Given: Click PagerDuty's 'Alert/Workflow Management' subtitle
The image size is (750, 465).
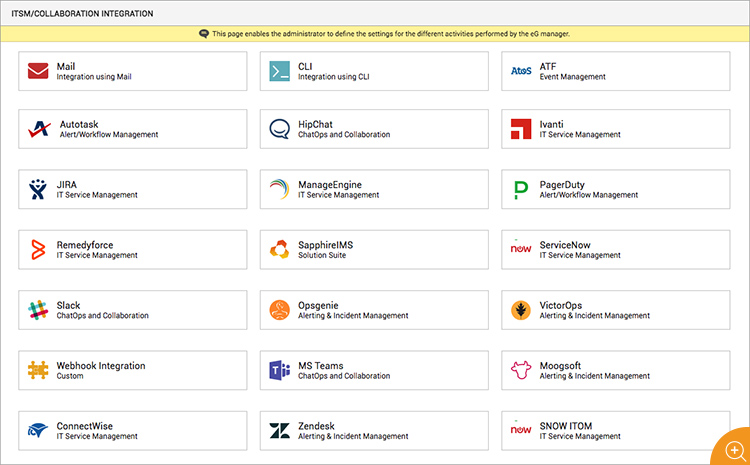Looking at the screenshot, I should (x=589, y=195).
